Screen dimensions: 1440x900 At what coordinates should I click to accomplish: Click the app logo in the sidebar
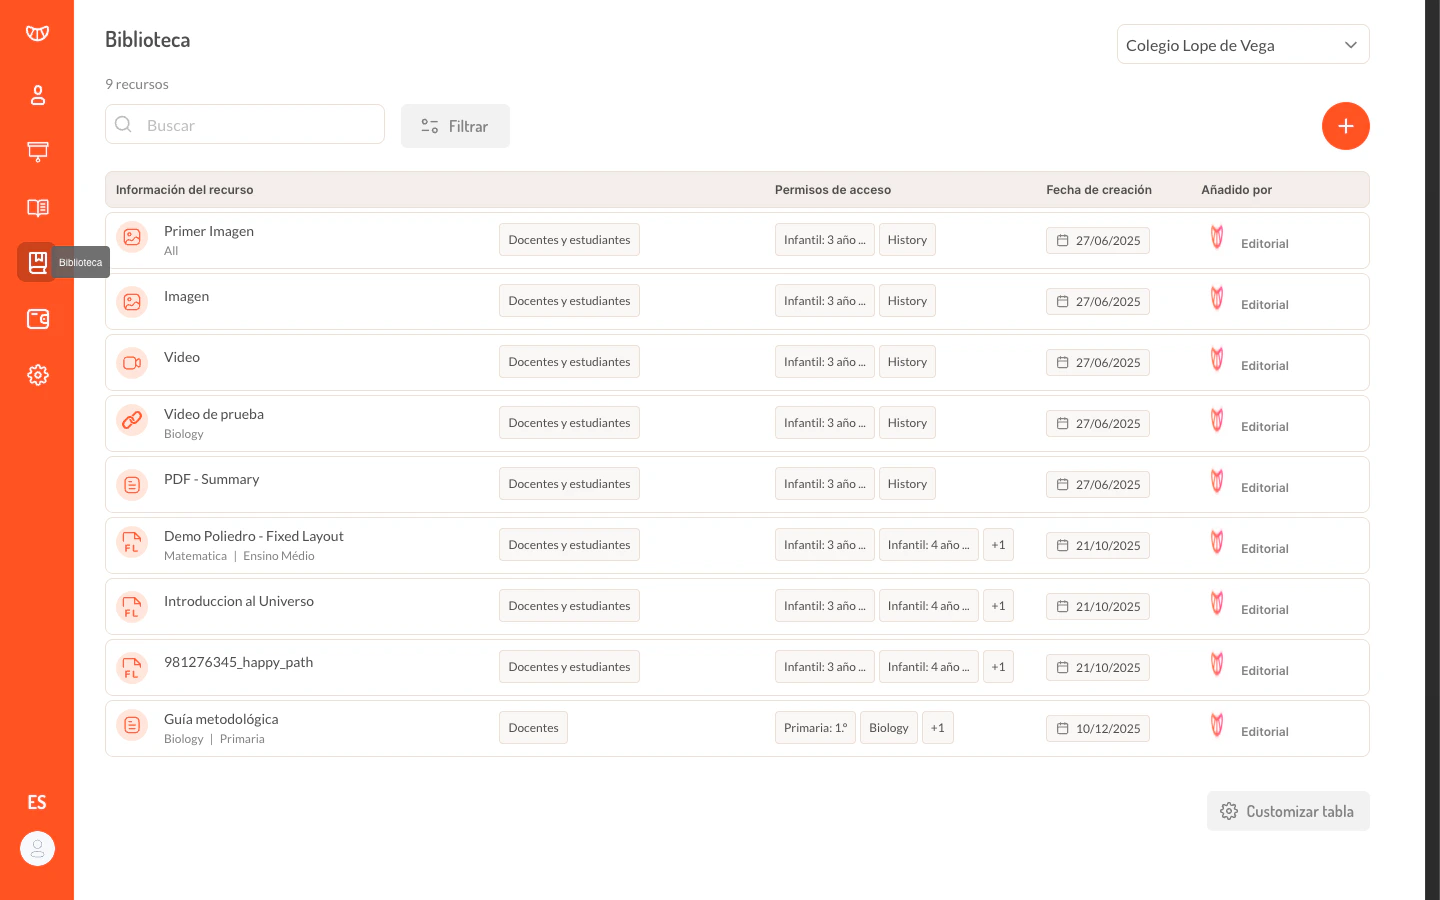tap(37, 33)
